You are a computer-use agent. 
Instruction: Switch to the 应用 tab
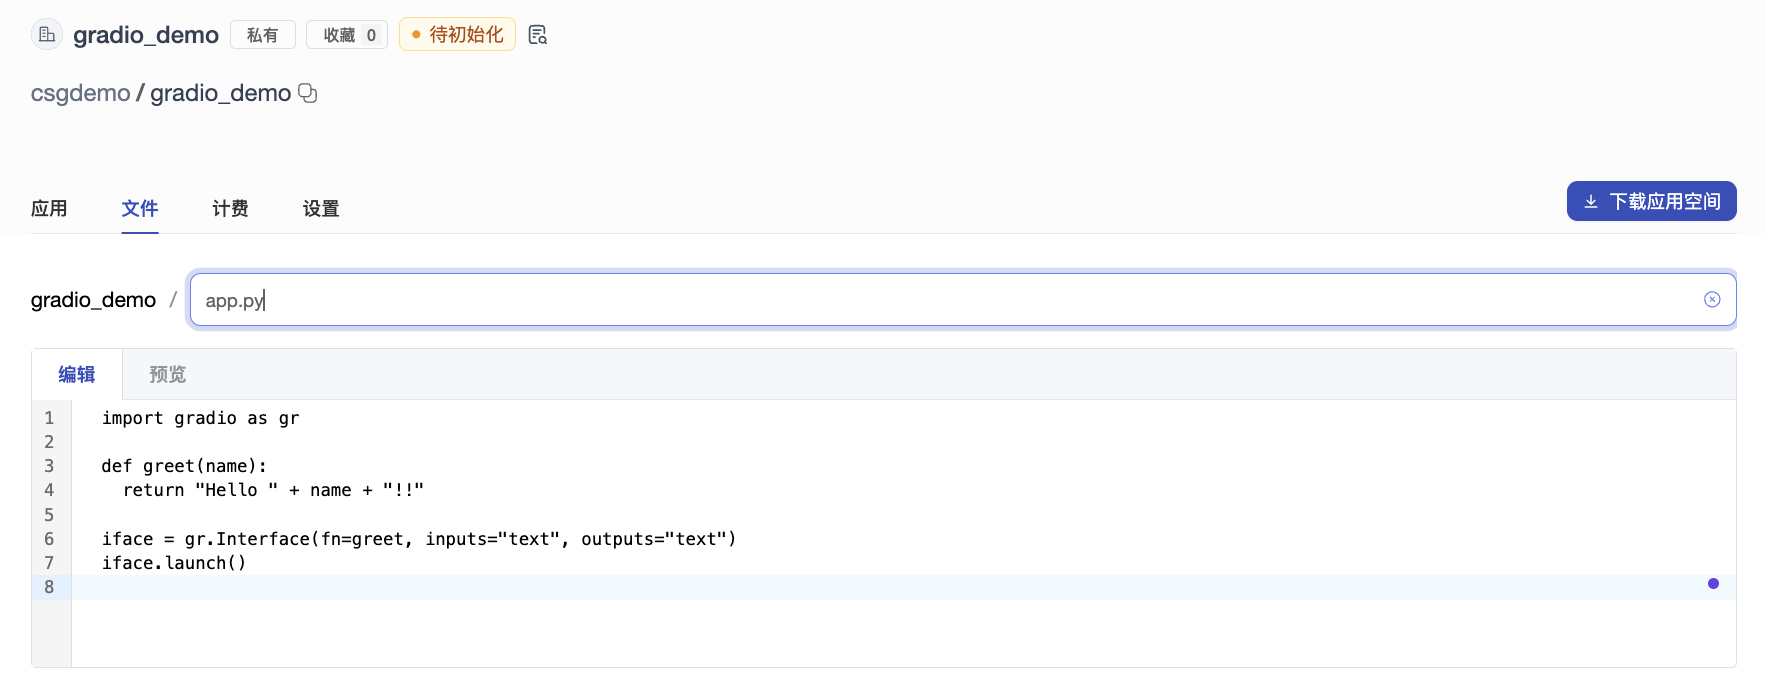coord(49,208)
